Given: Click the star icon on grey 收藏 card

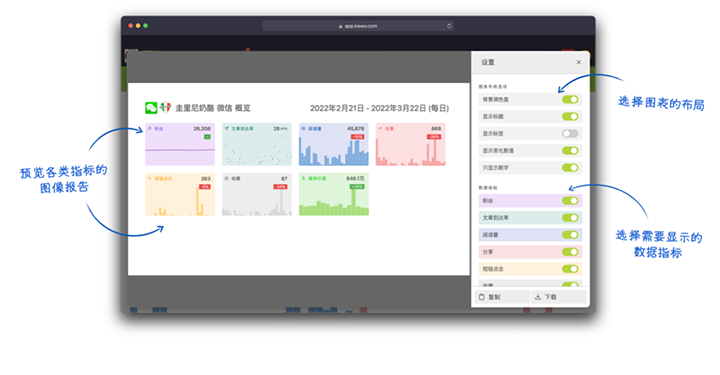Looking at the screenshot, I should pyautogui.click(x=226, y=178).
